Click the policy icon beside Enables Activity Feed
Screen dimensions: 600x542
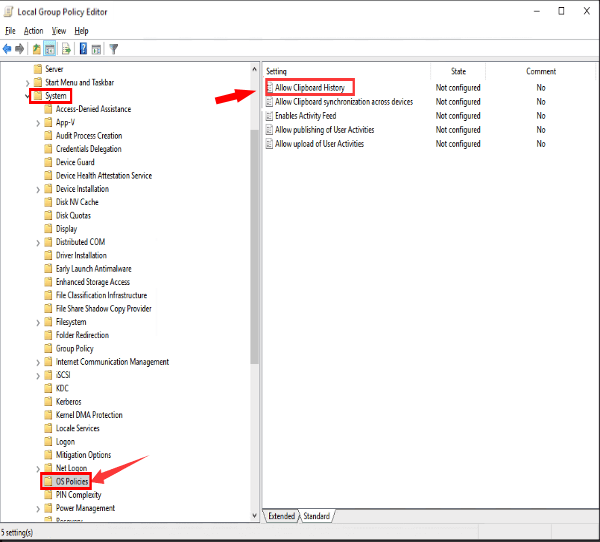pos(269,116)
